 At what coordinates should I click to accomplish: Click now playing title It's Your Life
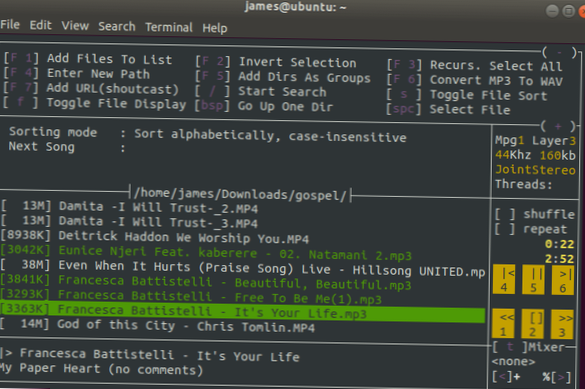point(160,355)
